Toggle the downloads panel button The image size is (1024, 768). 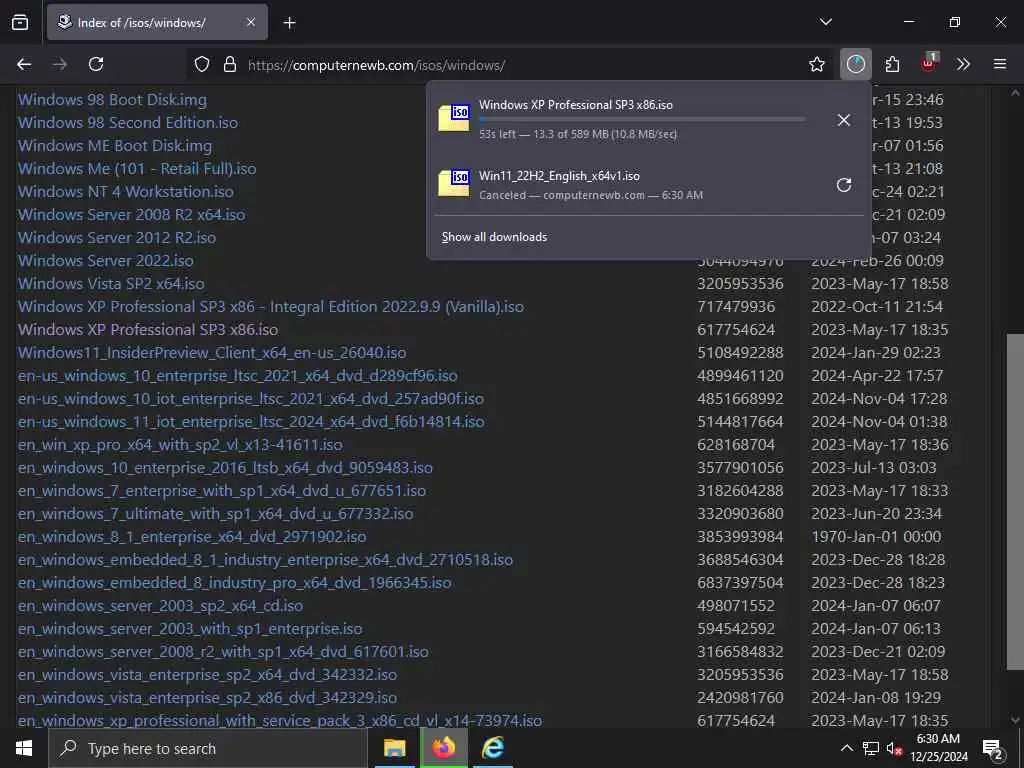click(856, 64)
